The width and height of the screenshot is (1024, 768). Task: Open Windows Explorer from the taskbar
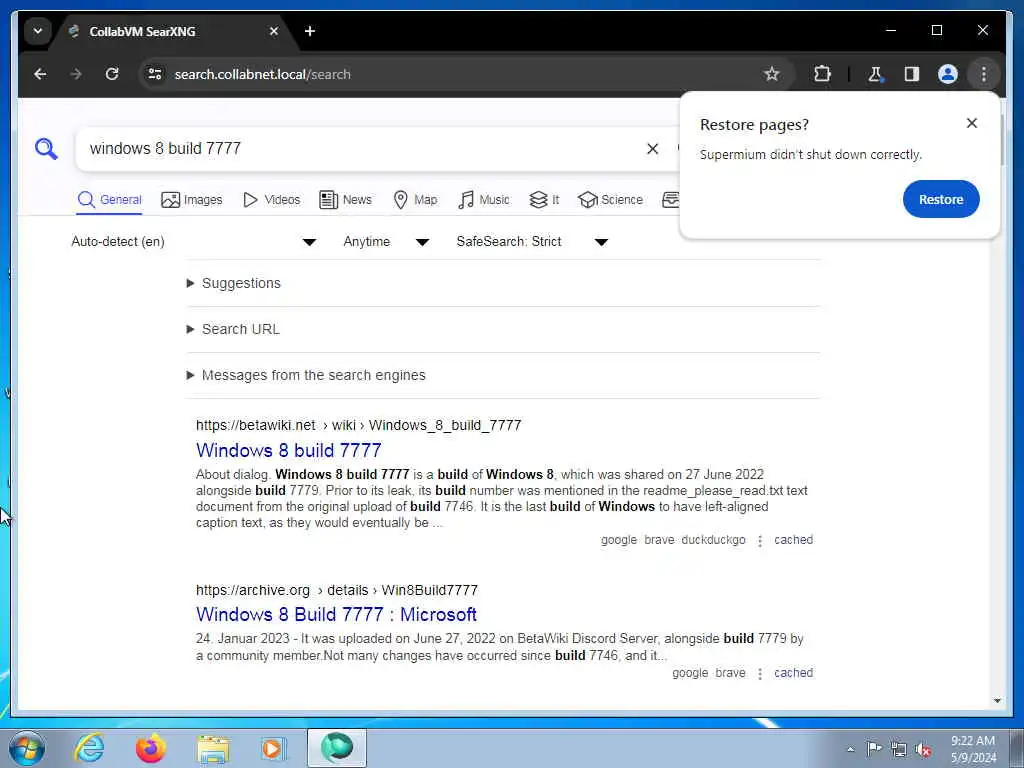point(213,749)
